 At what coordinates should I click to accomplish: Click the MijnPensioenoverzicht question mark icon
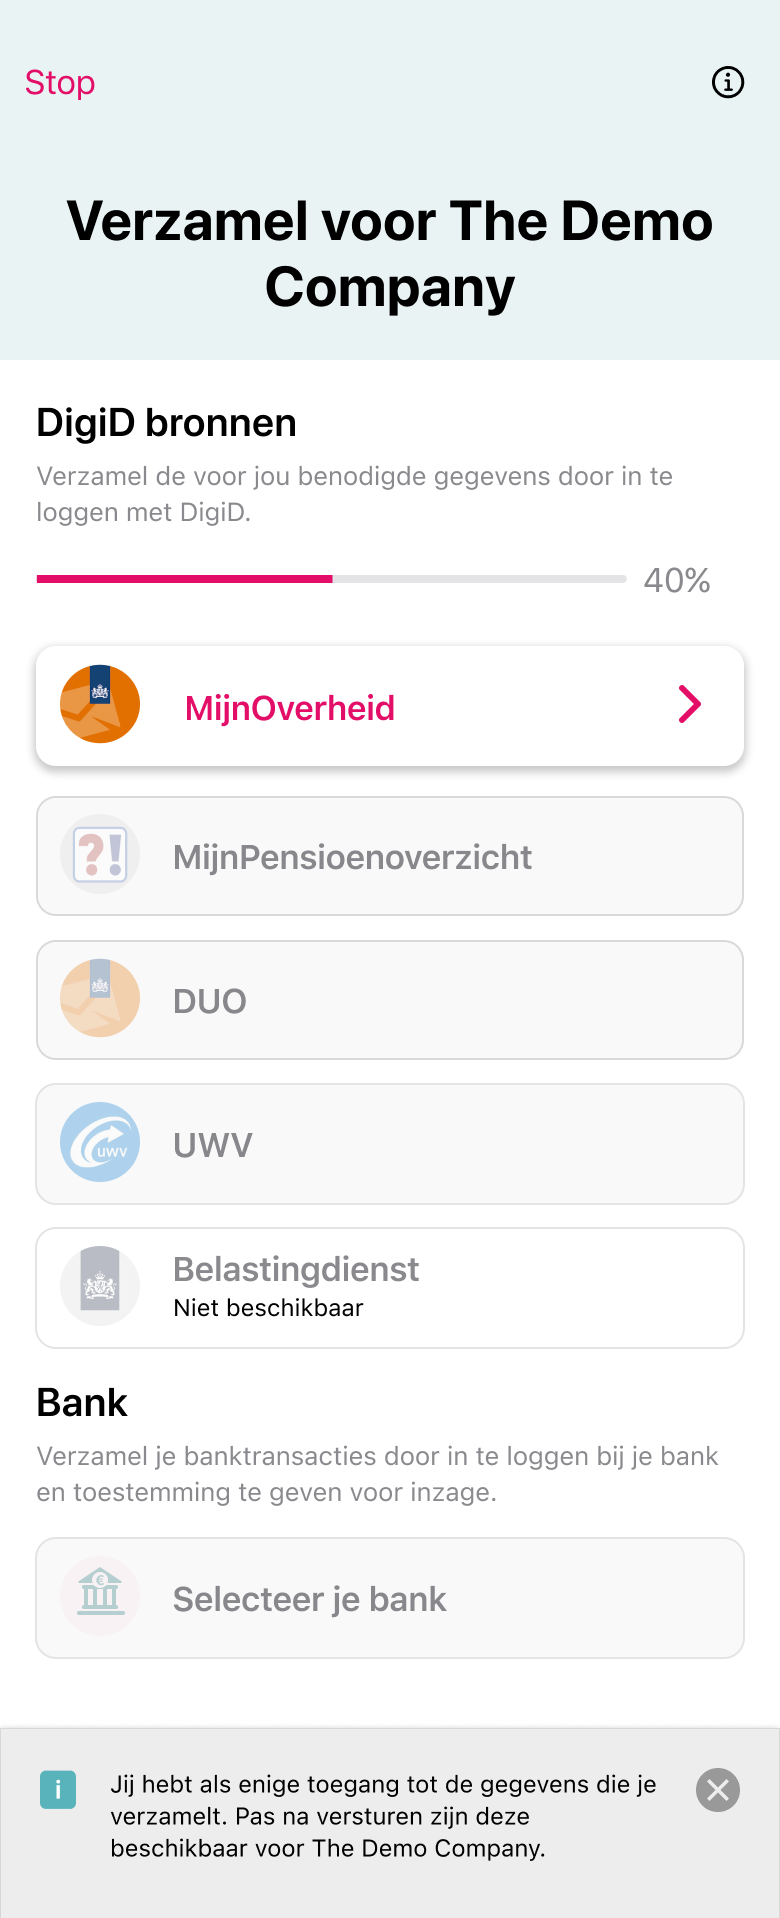pos(100,855)
